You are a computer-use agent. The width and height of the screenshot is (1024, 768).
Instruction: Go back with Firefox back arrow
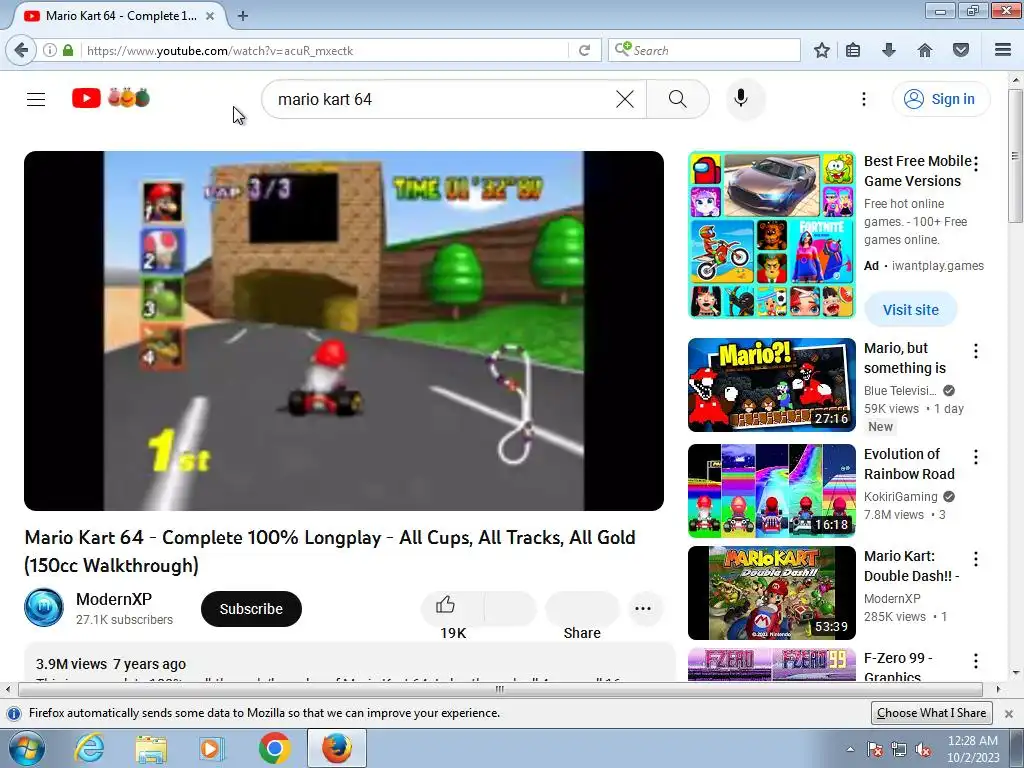click(21, 50)
